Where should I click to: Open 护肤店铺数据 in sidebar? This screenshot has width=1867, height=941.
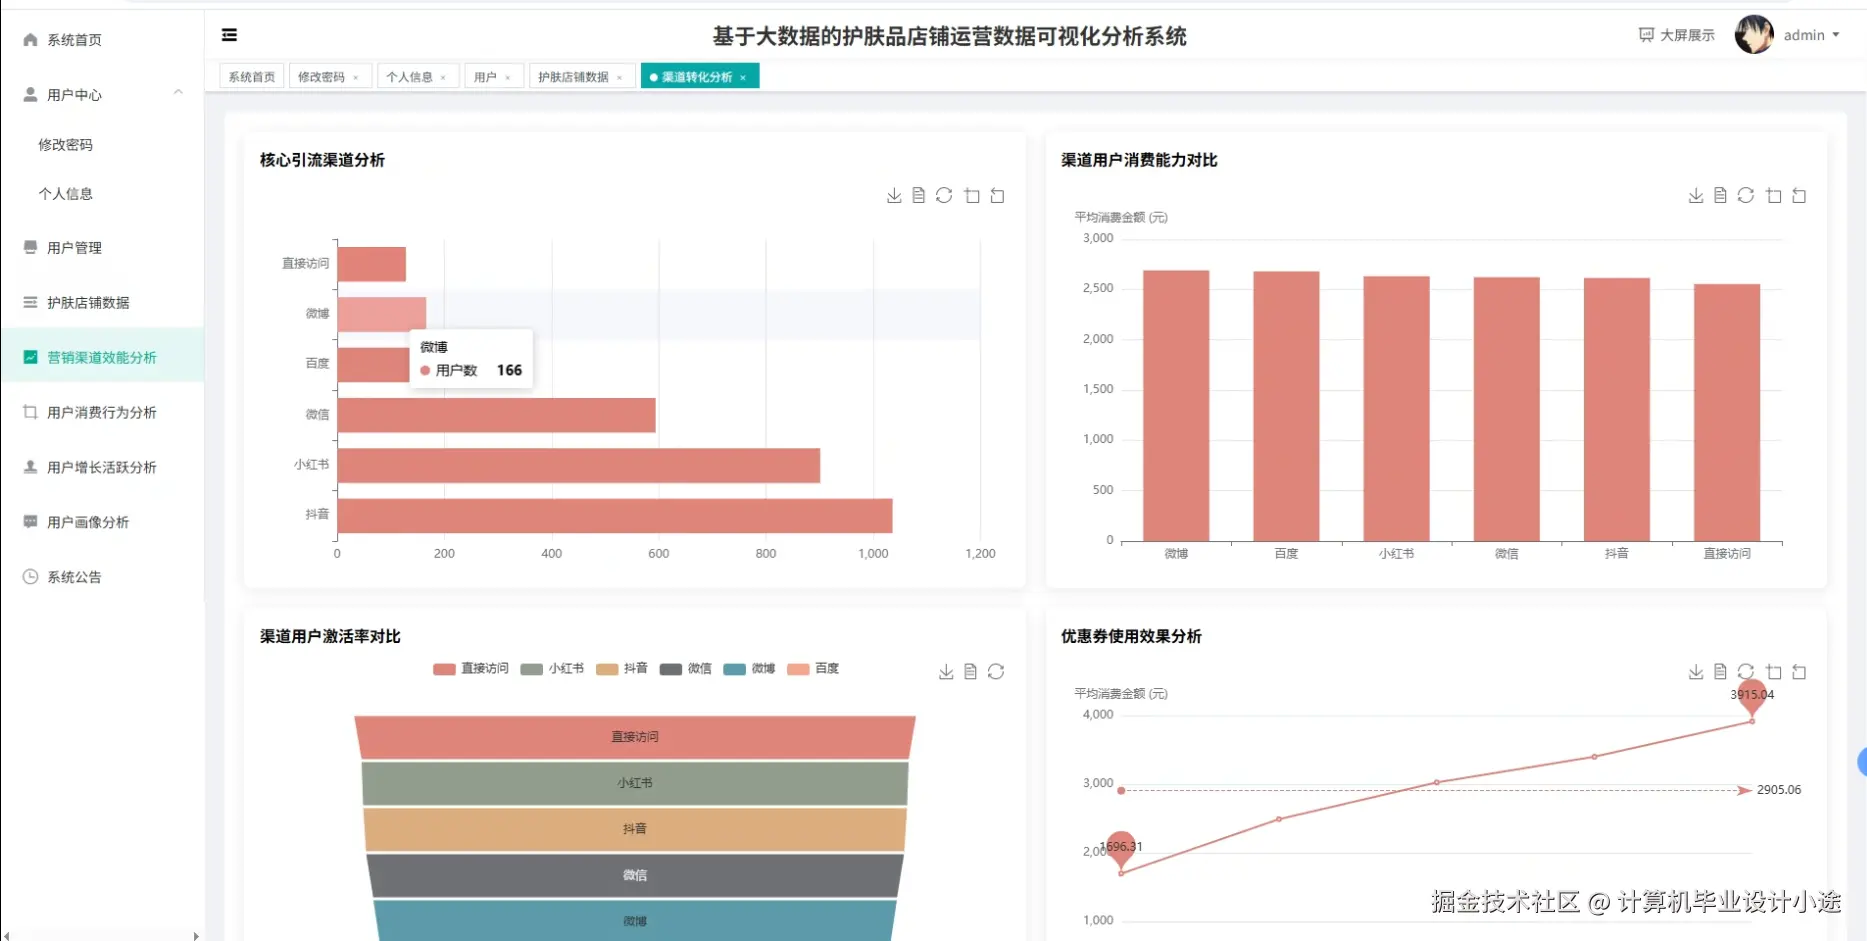click(x=102, y=303)
